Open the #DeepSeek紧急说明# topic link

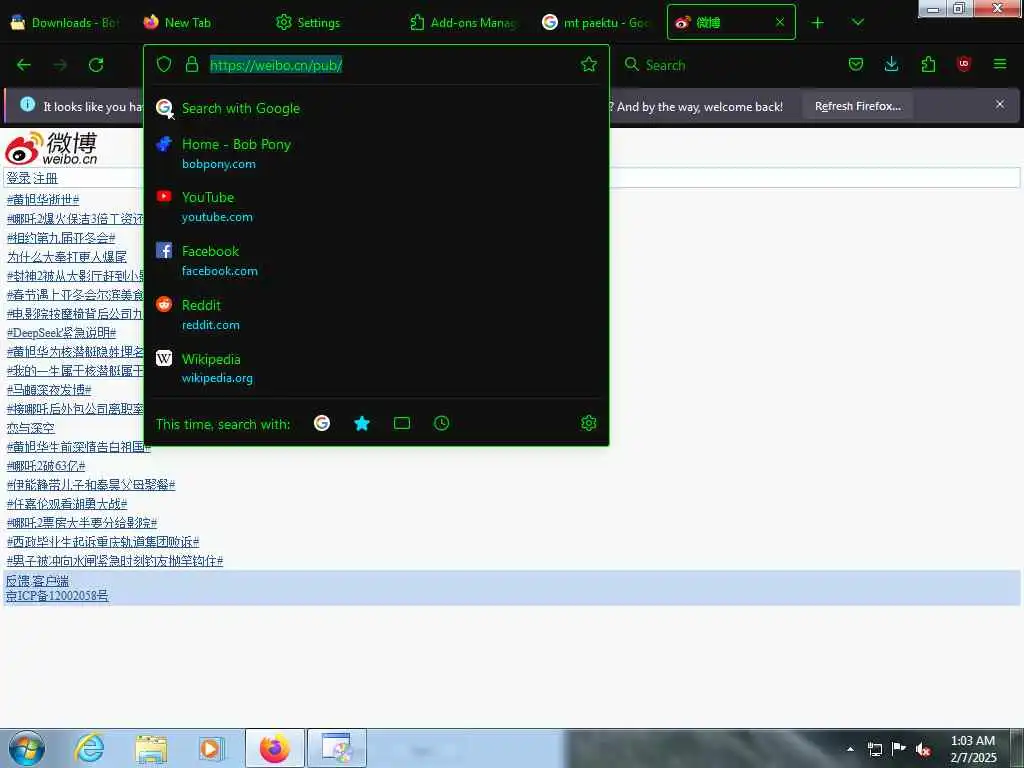pyautogui.click(x=61, y=333)
